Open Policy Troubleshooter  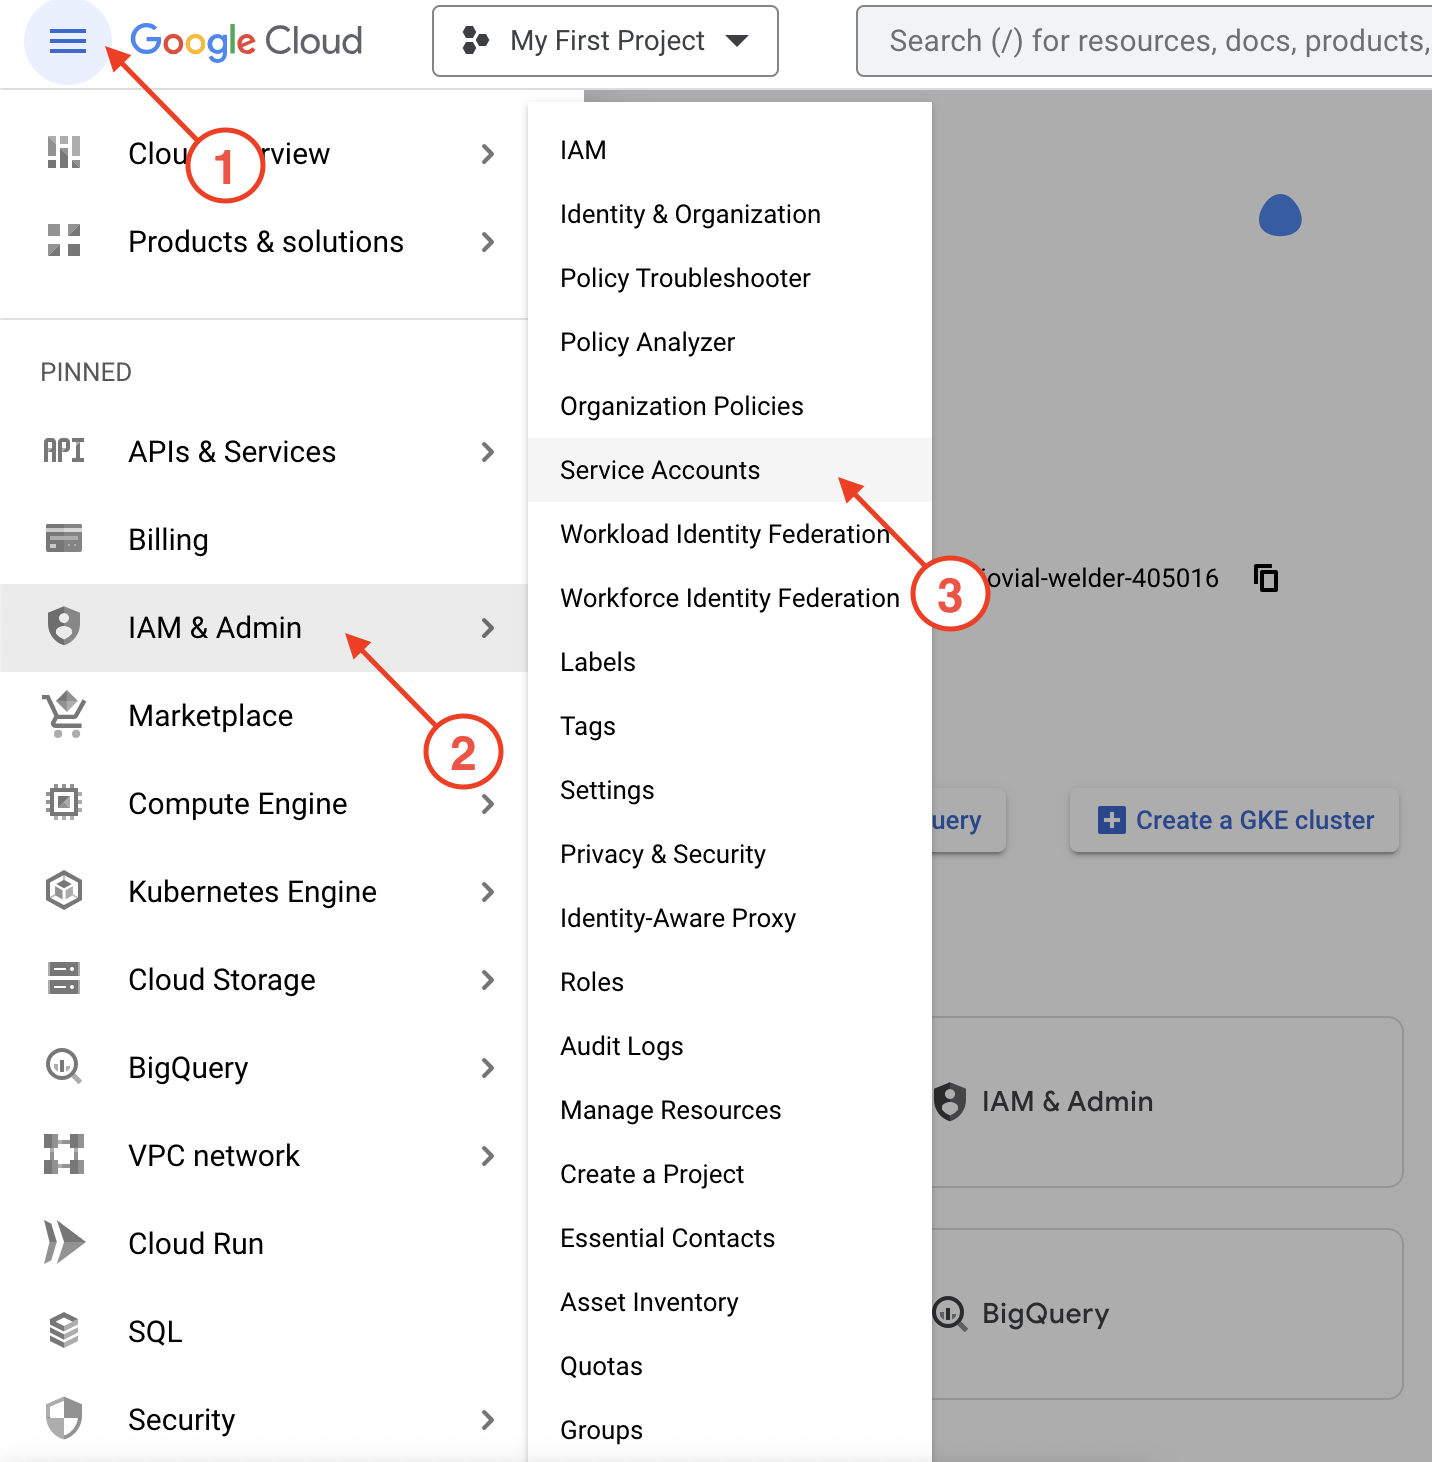(x=730, y=278)
